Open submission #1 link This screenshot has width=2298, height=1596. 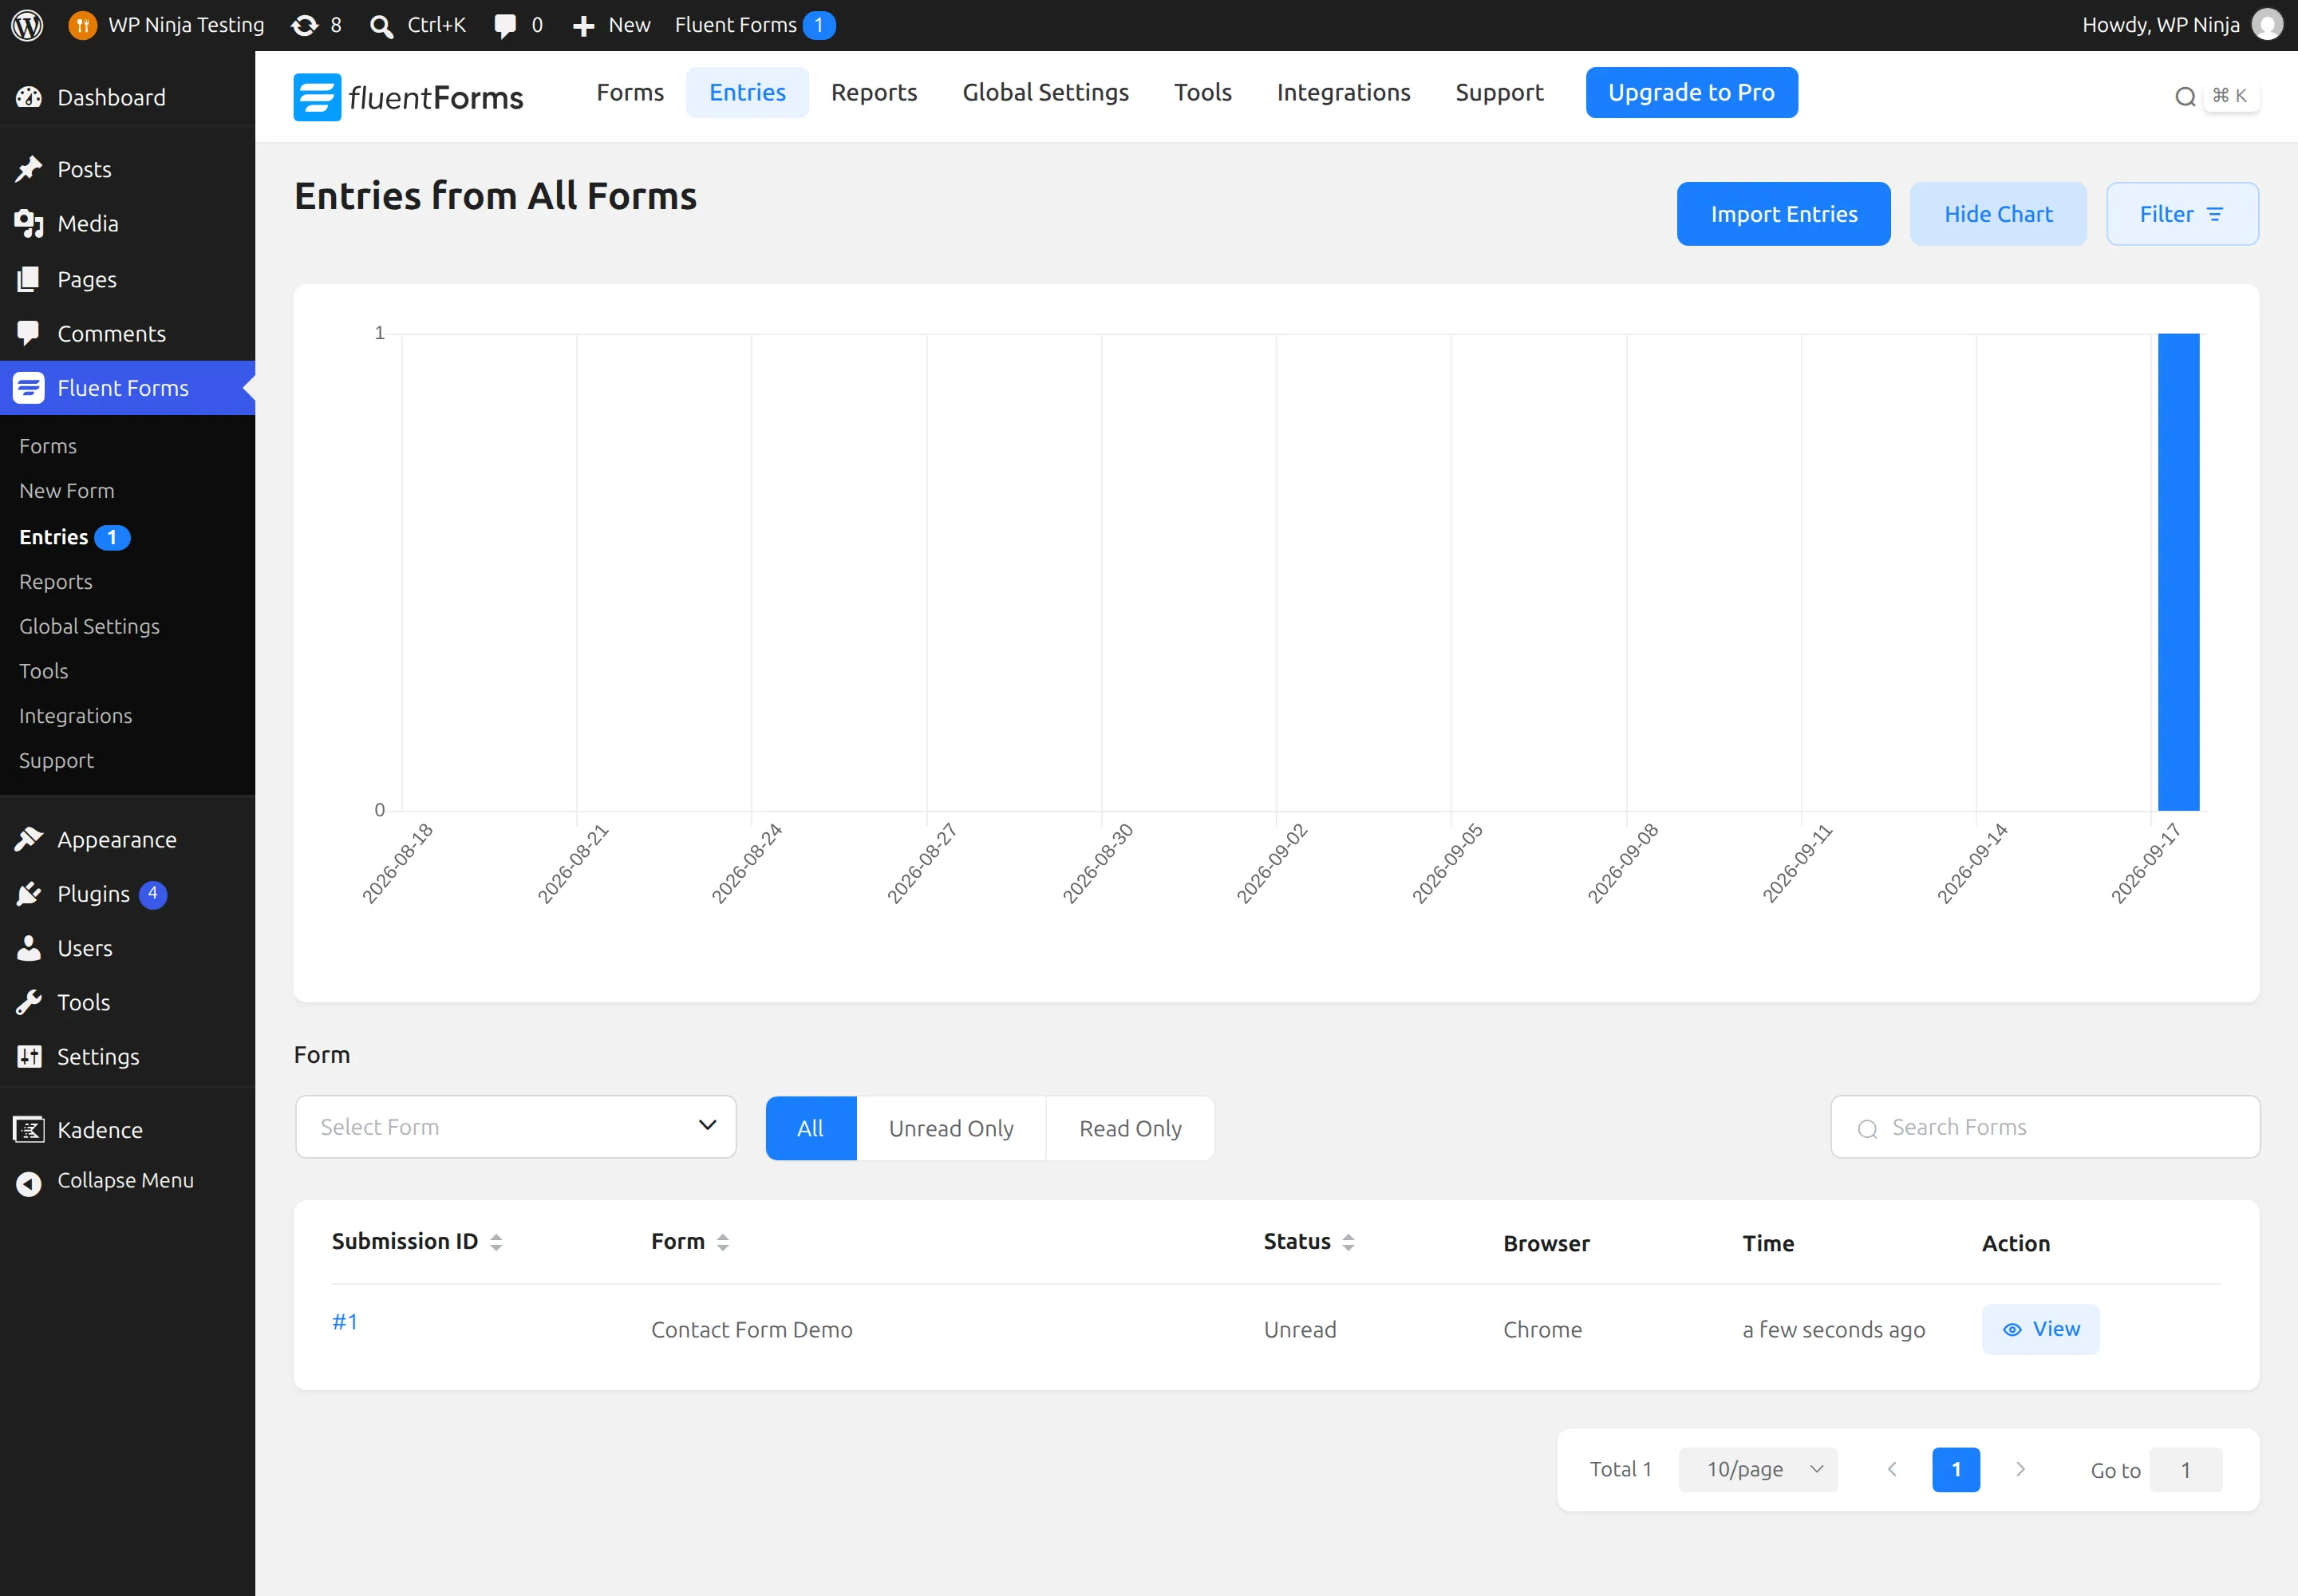coord(345,1322)
